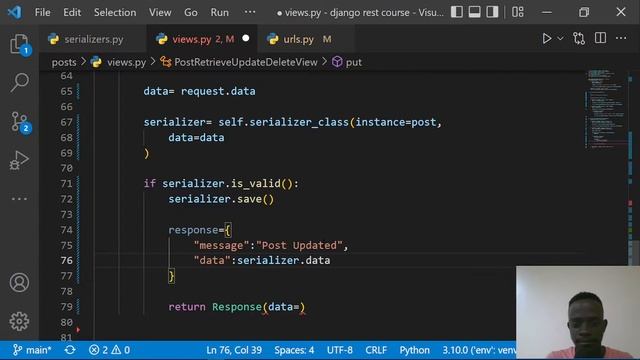Open the Search view in activity bar

[19, 82]
